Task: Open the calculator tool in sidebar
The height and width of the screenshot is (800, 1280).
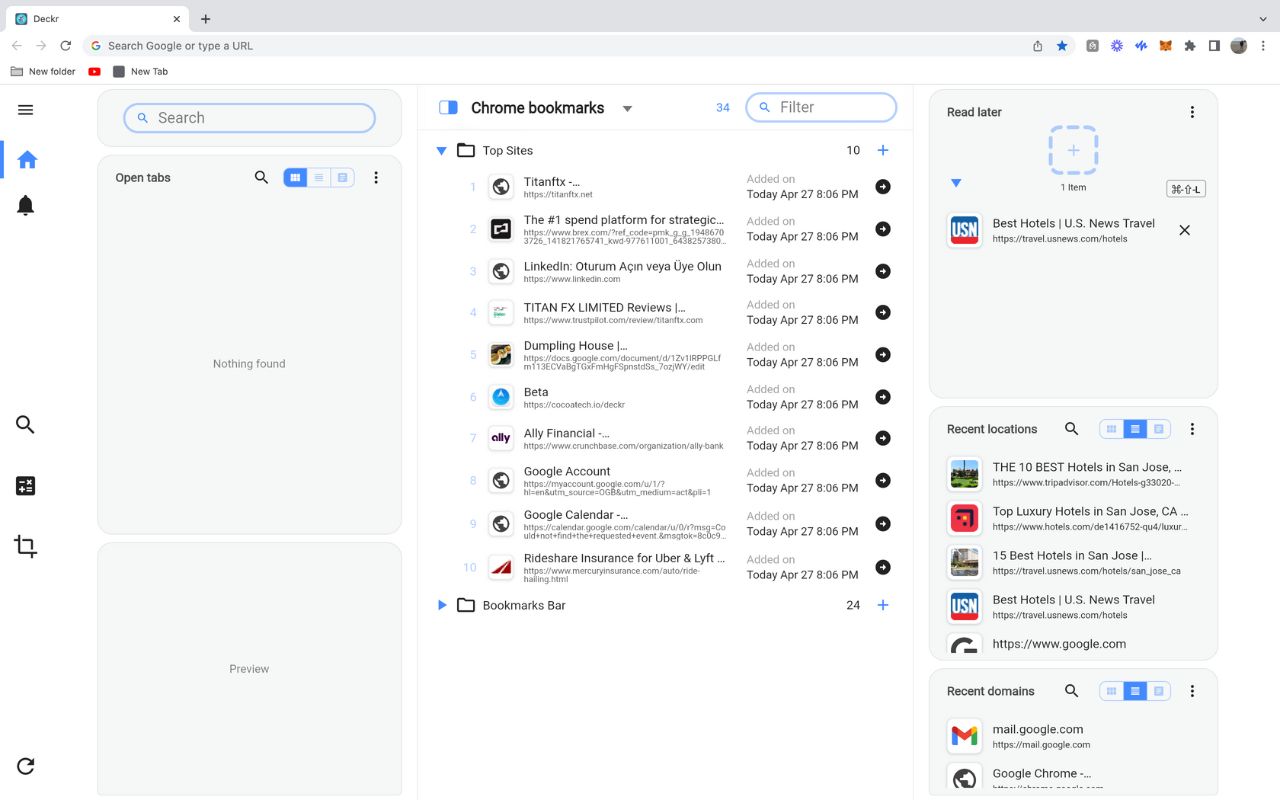Action: tap(26, 486)
